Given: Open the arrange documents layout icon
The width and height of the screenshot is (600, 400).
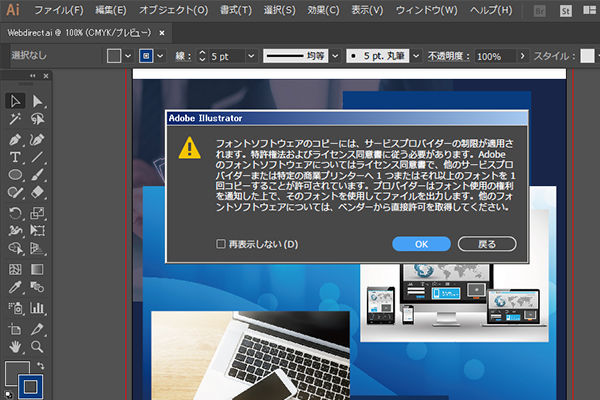Looking at the screenshot, I should tap(590, 10).
